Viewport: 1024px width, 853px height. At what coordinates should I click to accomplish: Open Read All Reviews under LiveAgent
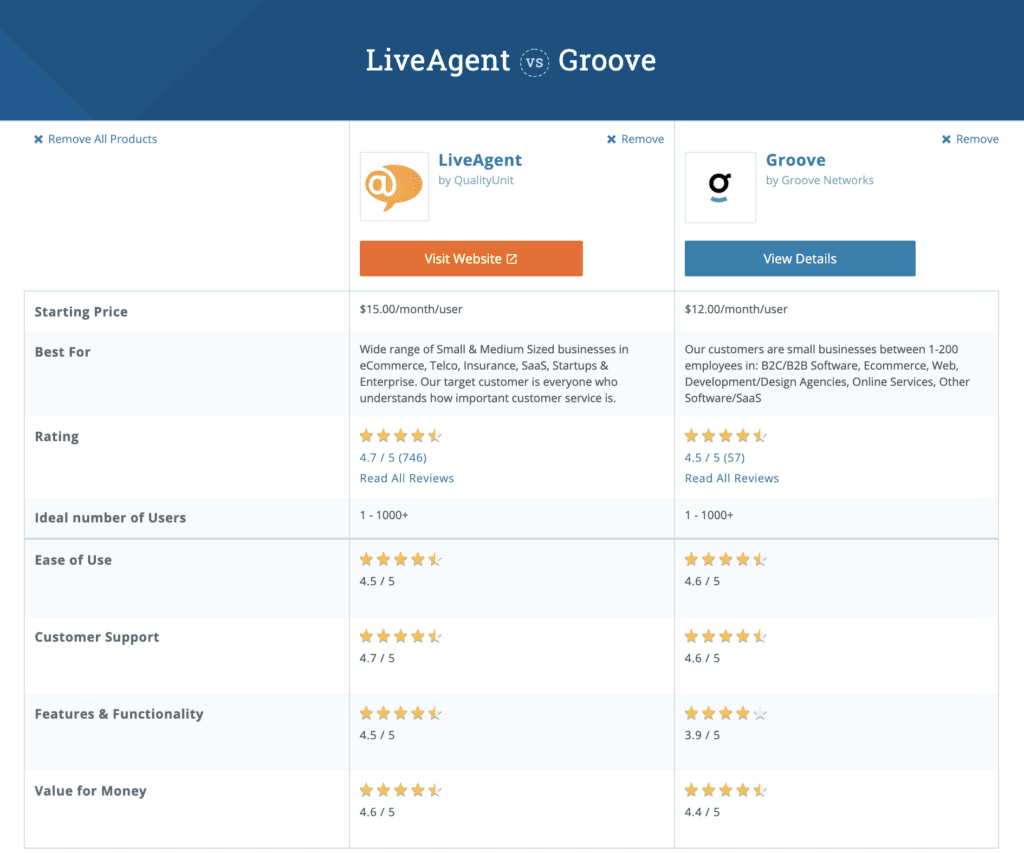click(406, 478)
